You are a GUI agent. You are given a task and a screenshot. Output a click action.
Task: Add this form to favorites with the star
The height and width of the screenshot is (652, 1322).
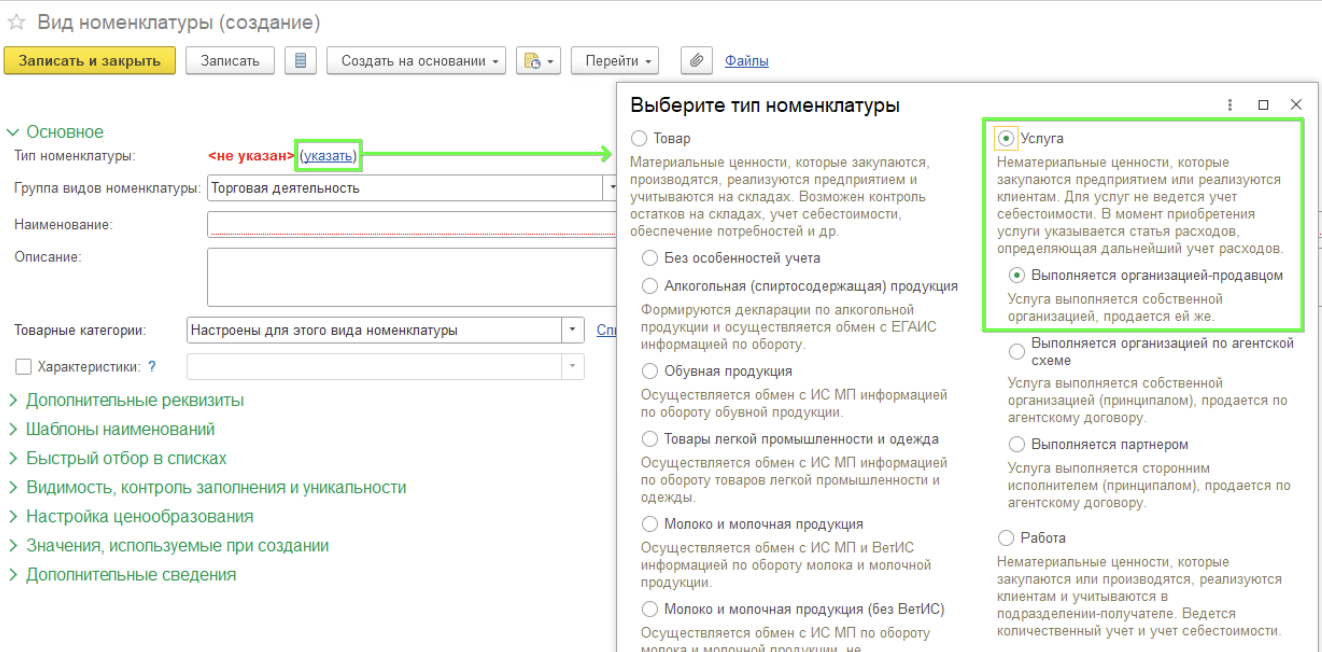16,22
